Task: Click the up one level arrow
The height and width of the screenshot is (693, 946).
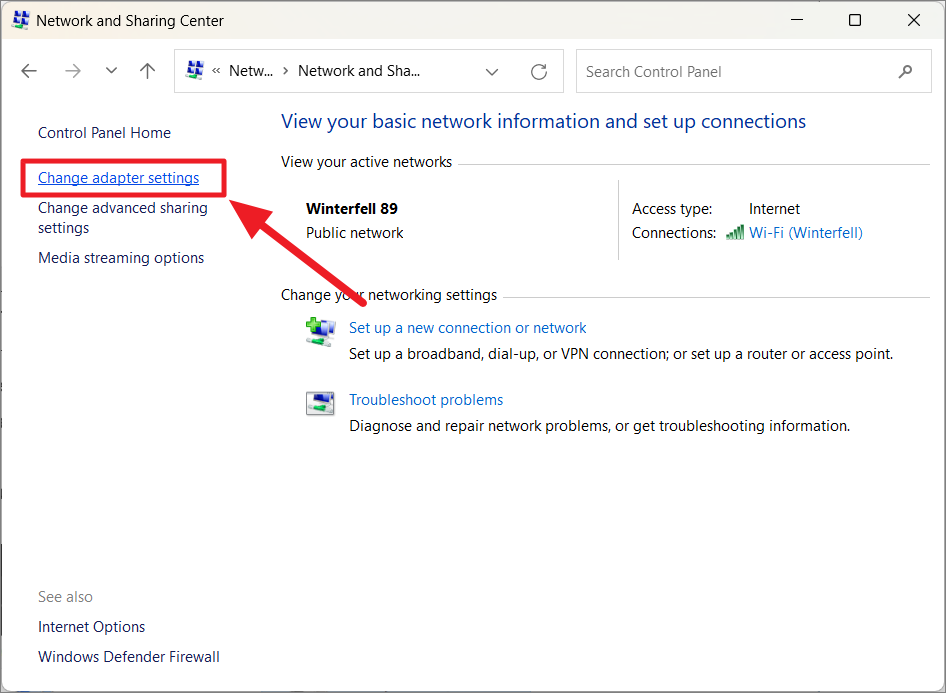Action: (x=148, y=70)
